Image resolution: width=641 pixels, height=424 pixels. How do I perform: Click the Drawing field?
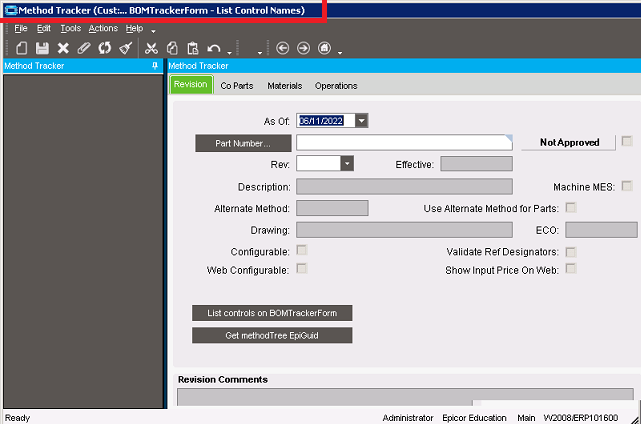point(404,230)
